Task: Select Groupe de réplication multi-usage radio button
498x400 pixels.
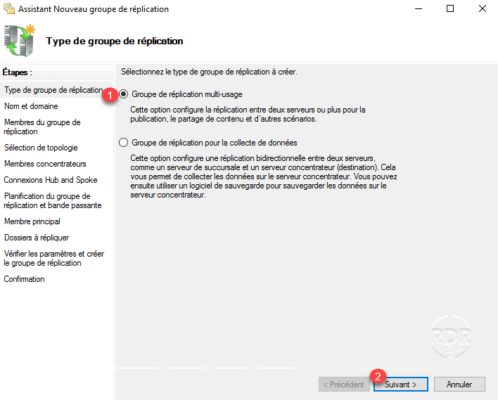Action: pyautogui.click(x=123, y=94)
